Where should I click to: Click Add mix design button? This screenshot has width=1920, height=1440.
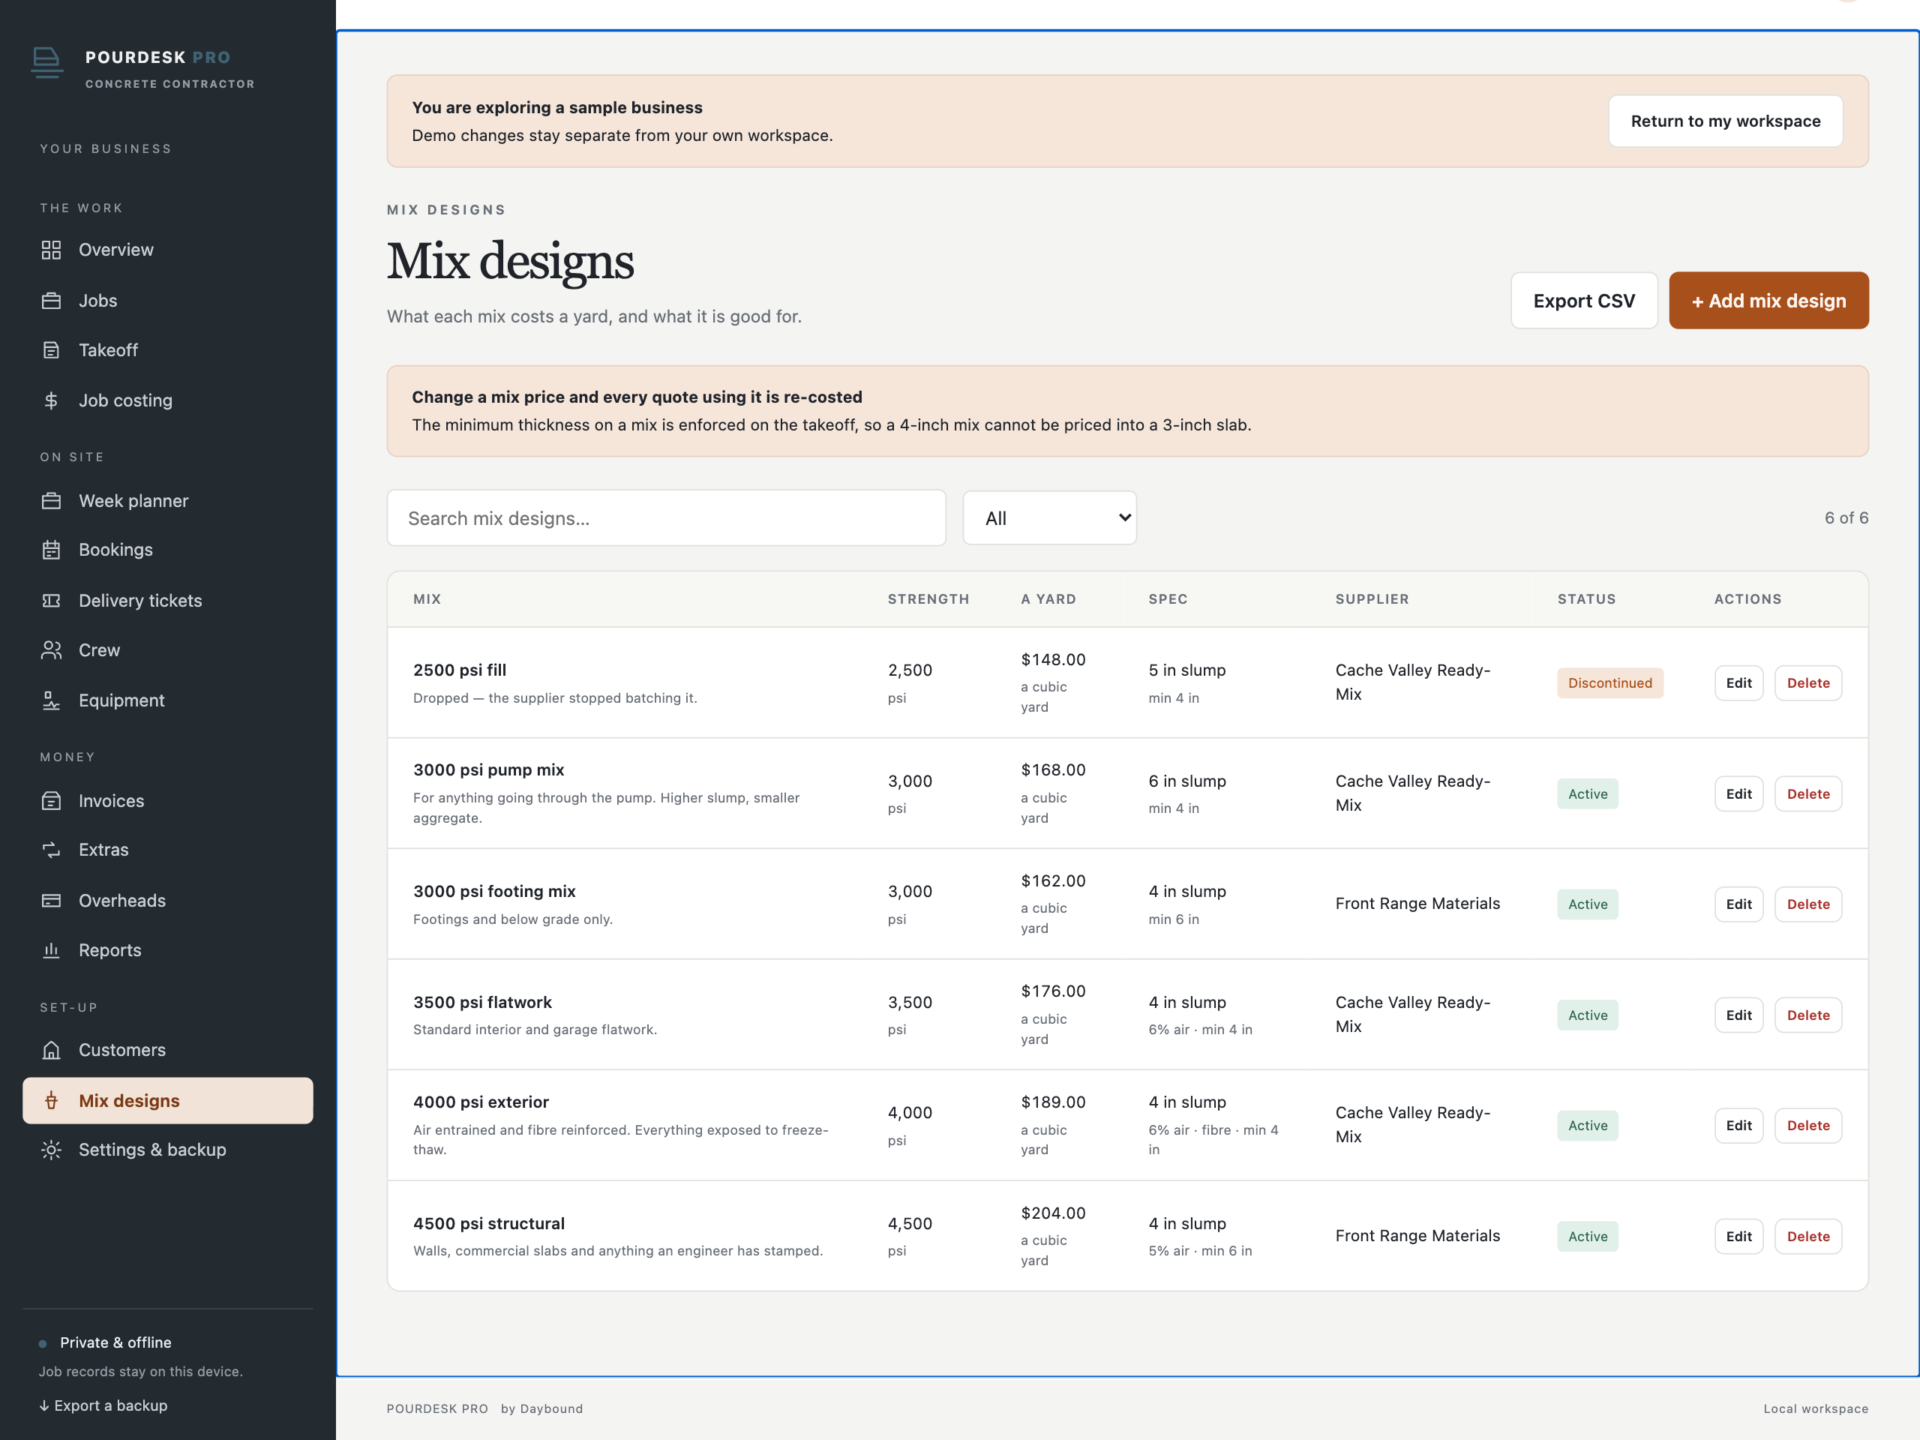(x=1768, y=301)
